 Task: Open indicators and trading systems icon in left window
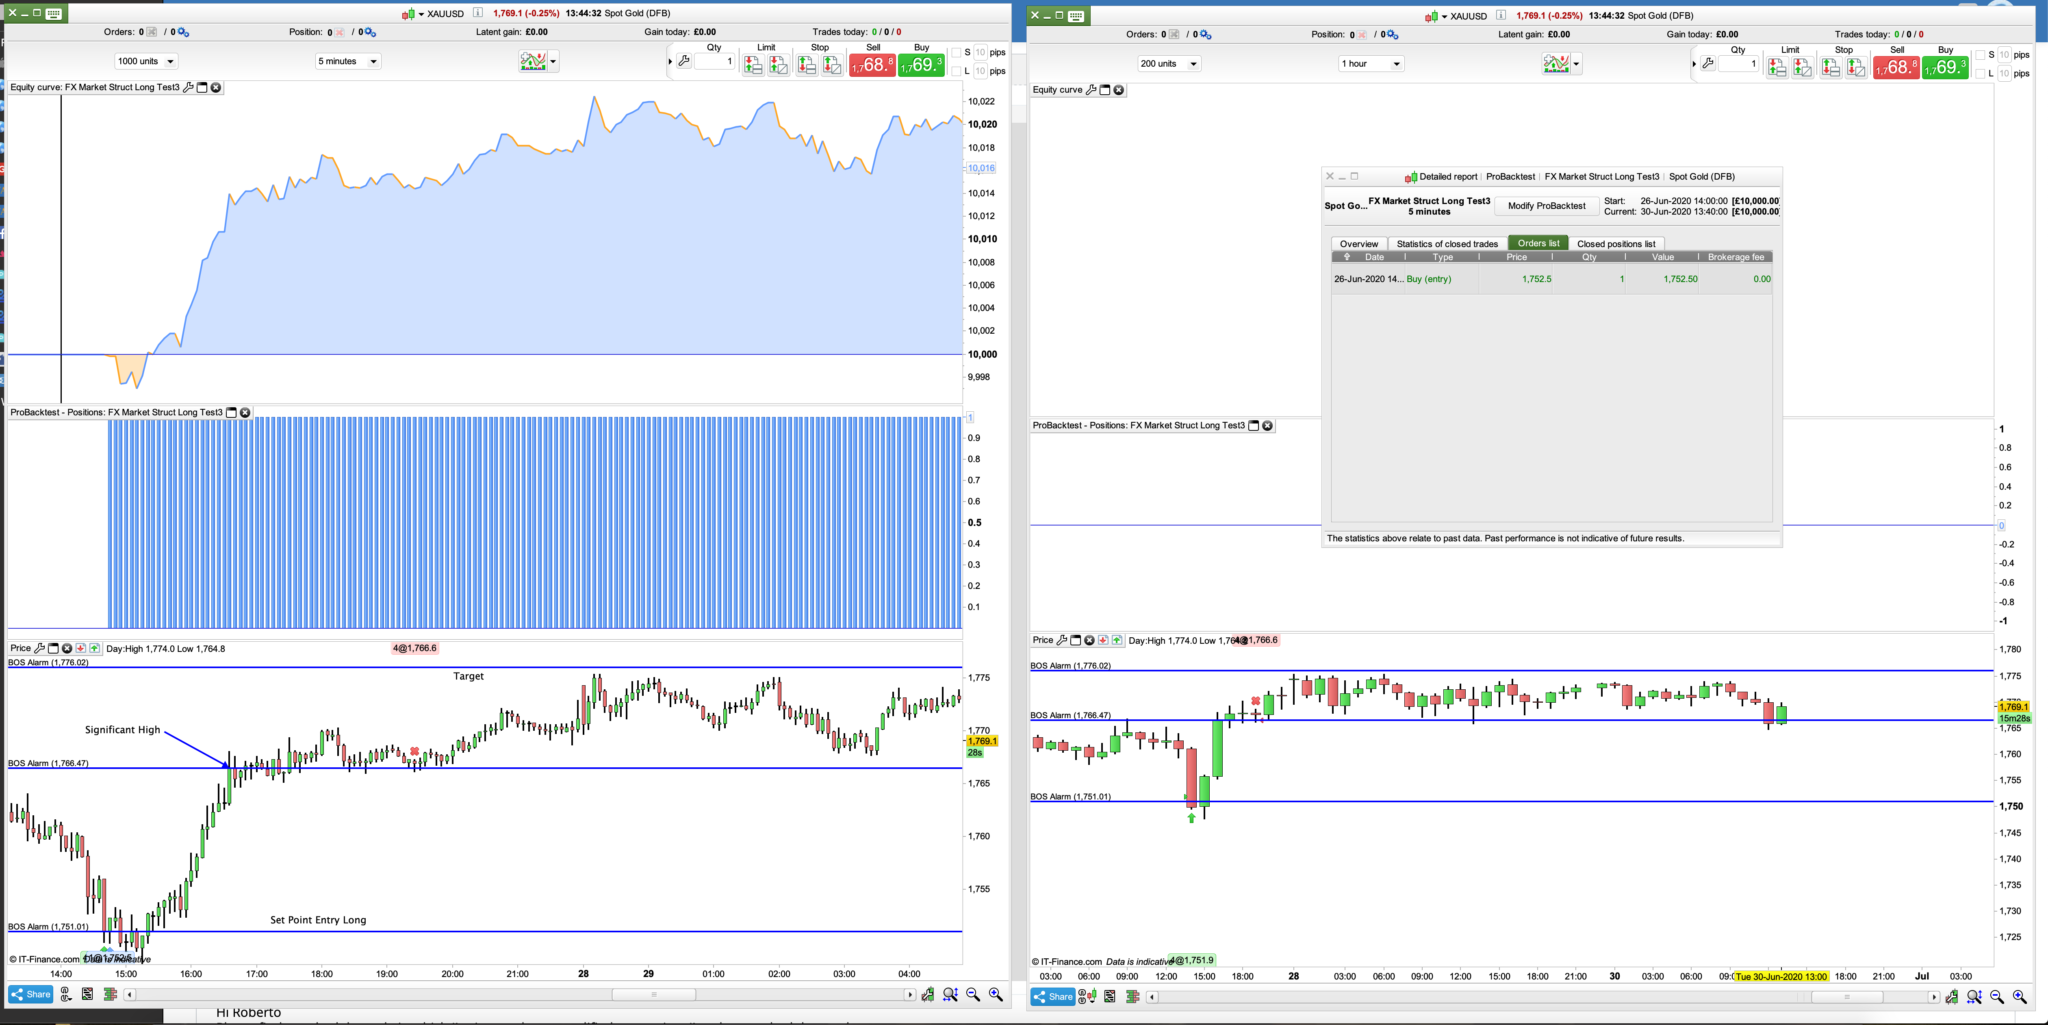click(x=533, y=62)
